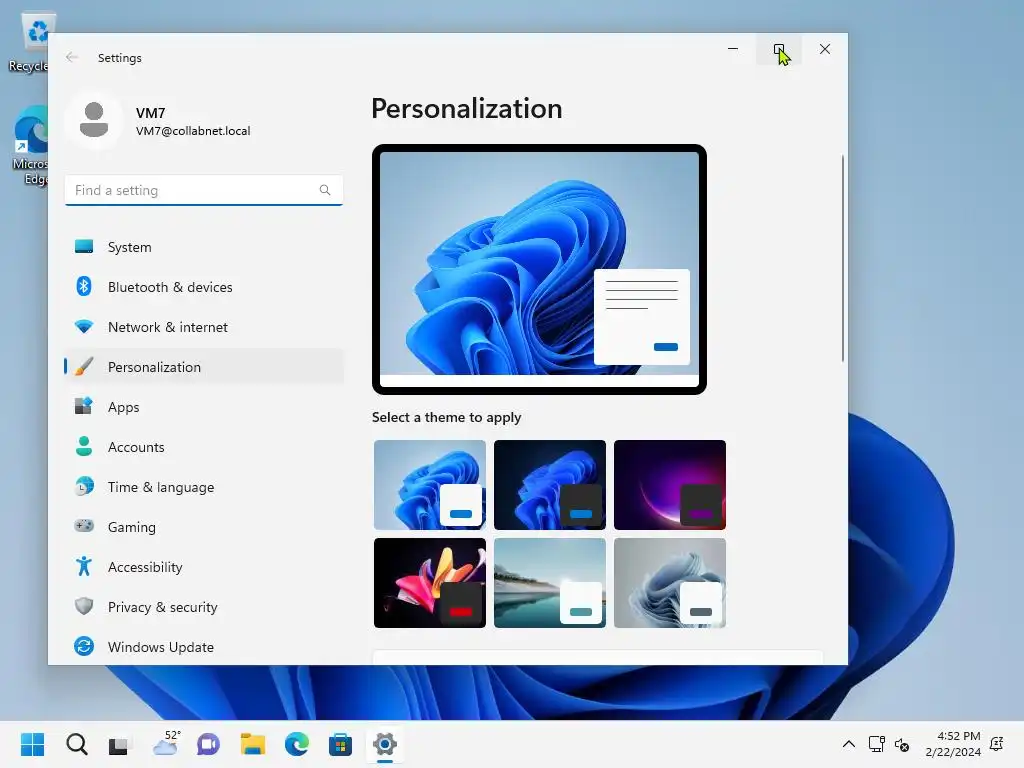Click the Bluetooth icon in sidebar
The image size is (1024, 768).
pyautogui.click(x=84, y=286)
